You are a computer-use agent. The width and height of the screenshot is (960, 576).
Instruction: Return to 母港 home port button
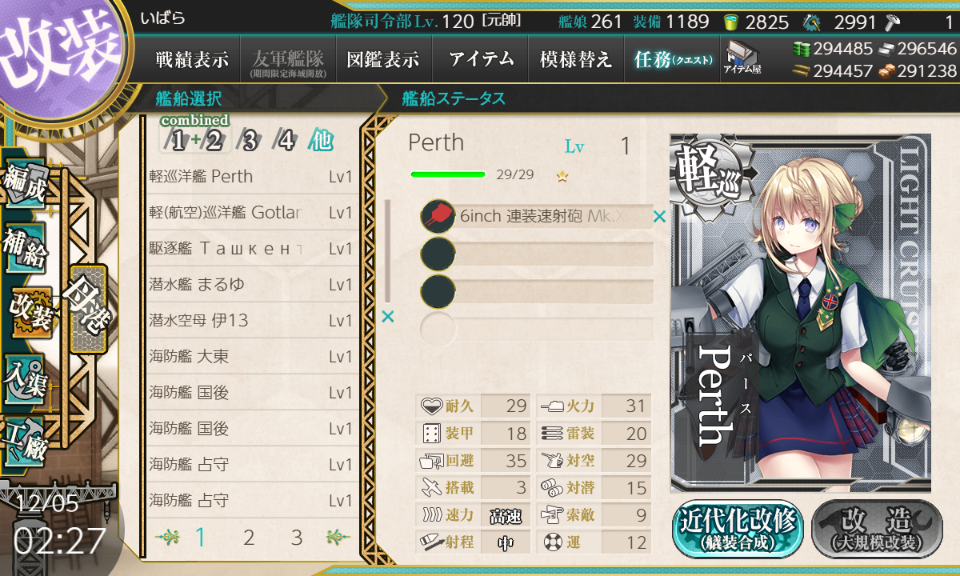coord(89,309)
